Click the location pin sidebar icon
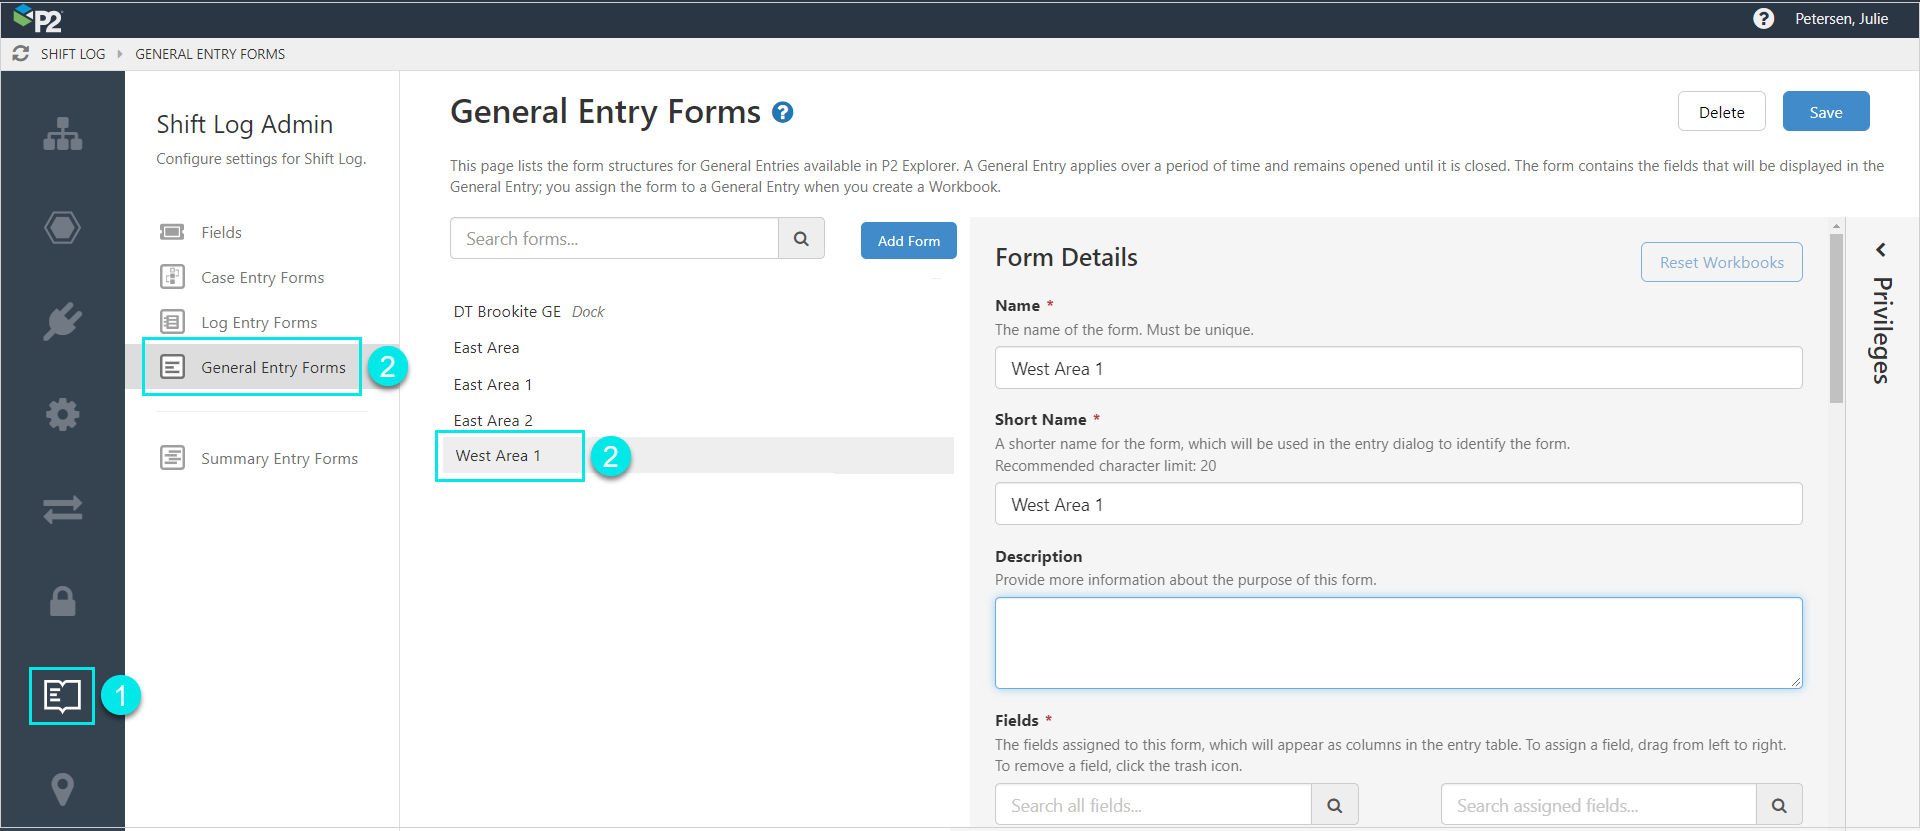 point(62,789)
